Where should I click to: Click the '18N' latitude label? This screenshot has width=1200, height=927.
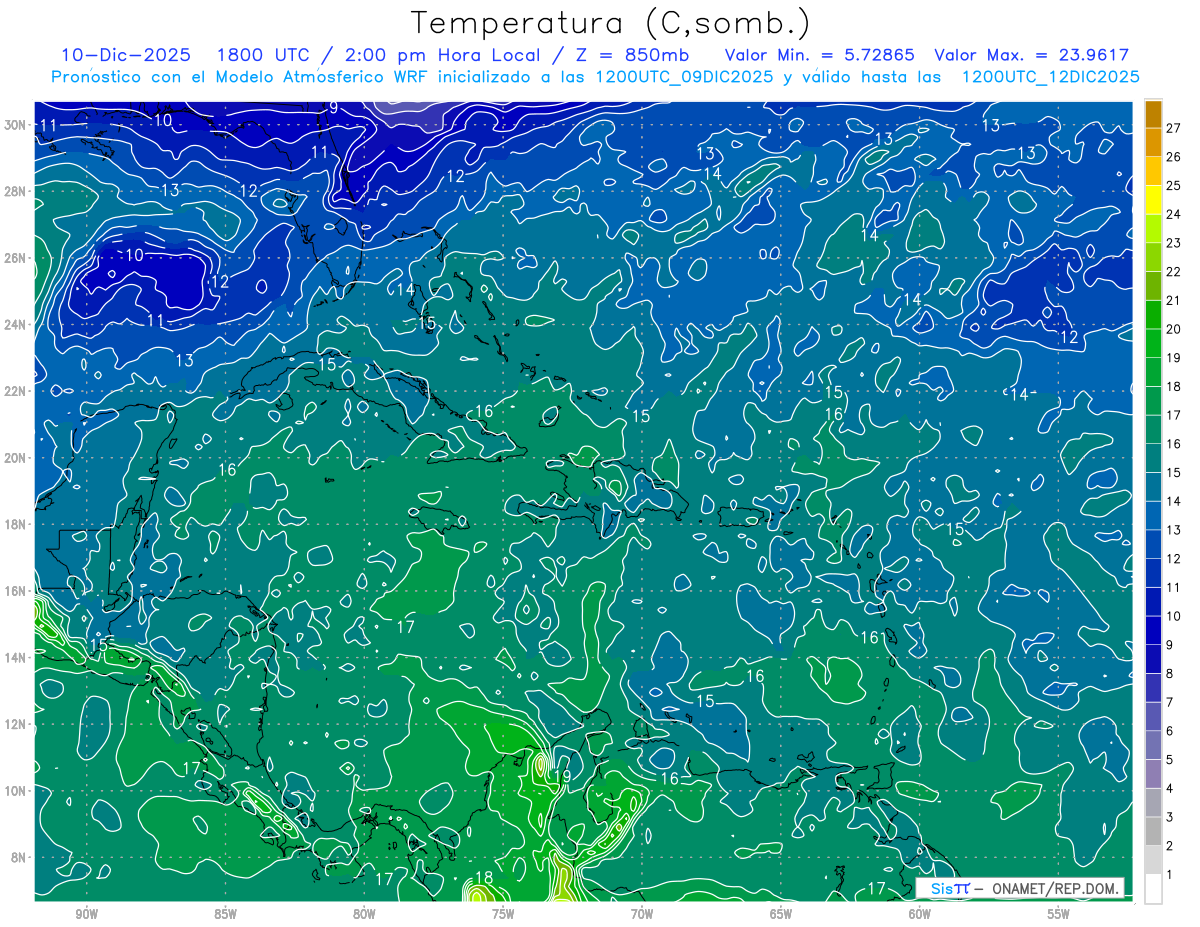pyautogui.click(x=17, y=524)
